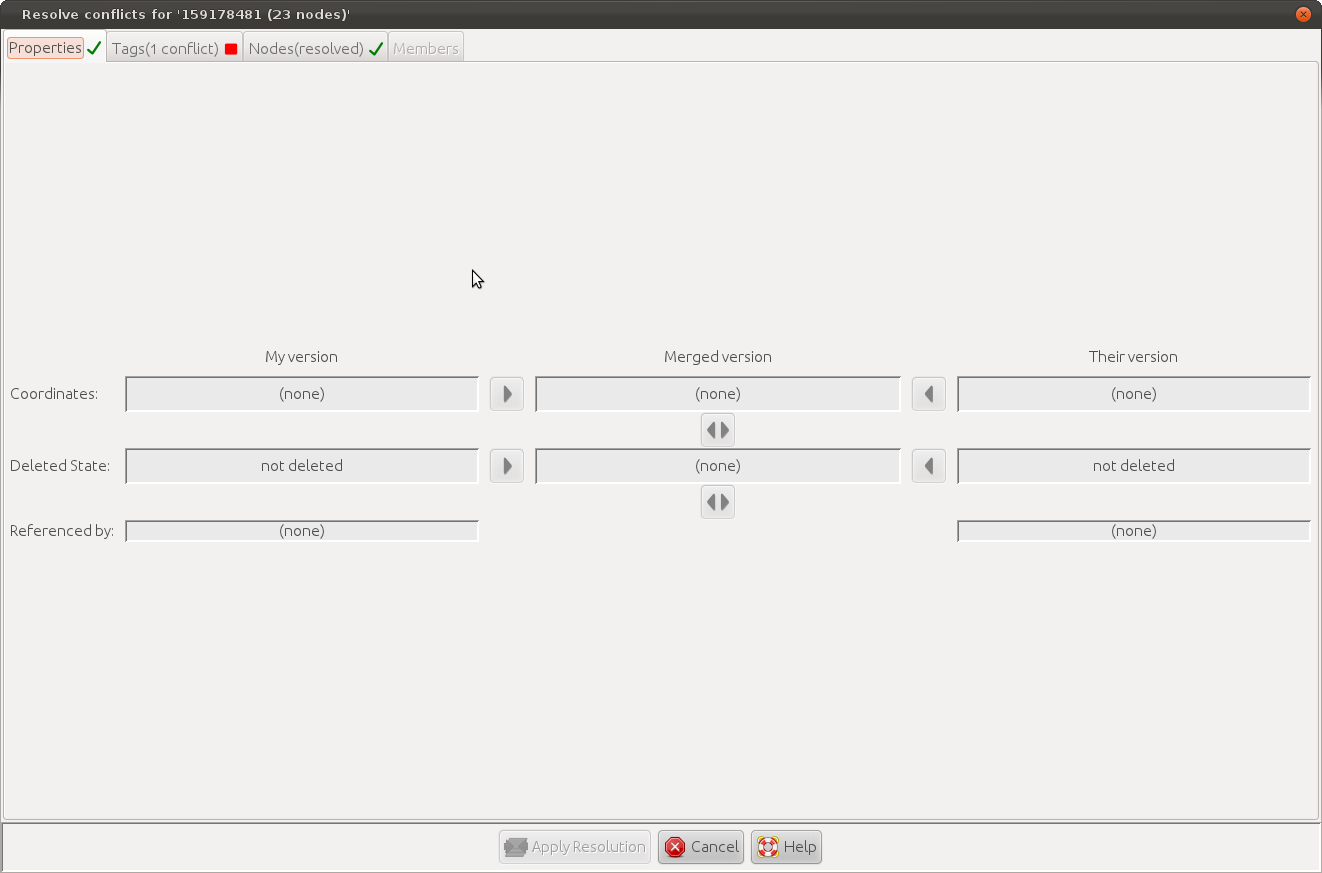Undecide the coordinates conflict with double arrow
Viewport: 1322px width, 873px height.
pyautogui.click(x=717, y=430)
